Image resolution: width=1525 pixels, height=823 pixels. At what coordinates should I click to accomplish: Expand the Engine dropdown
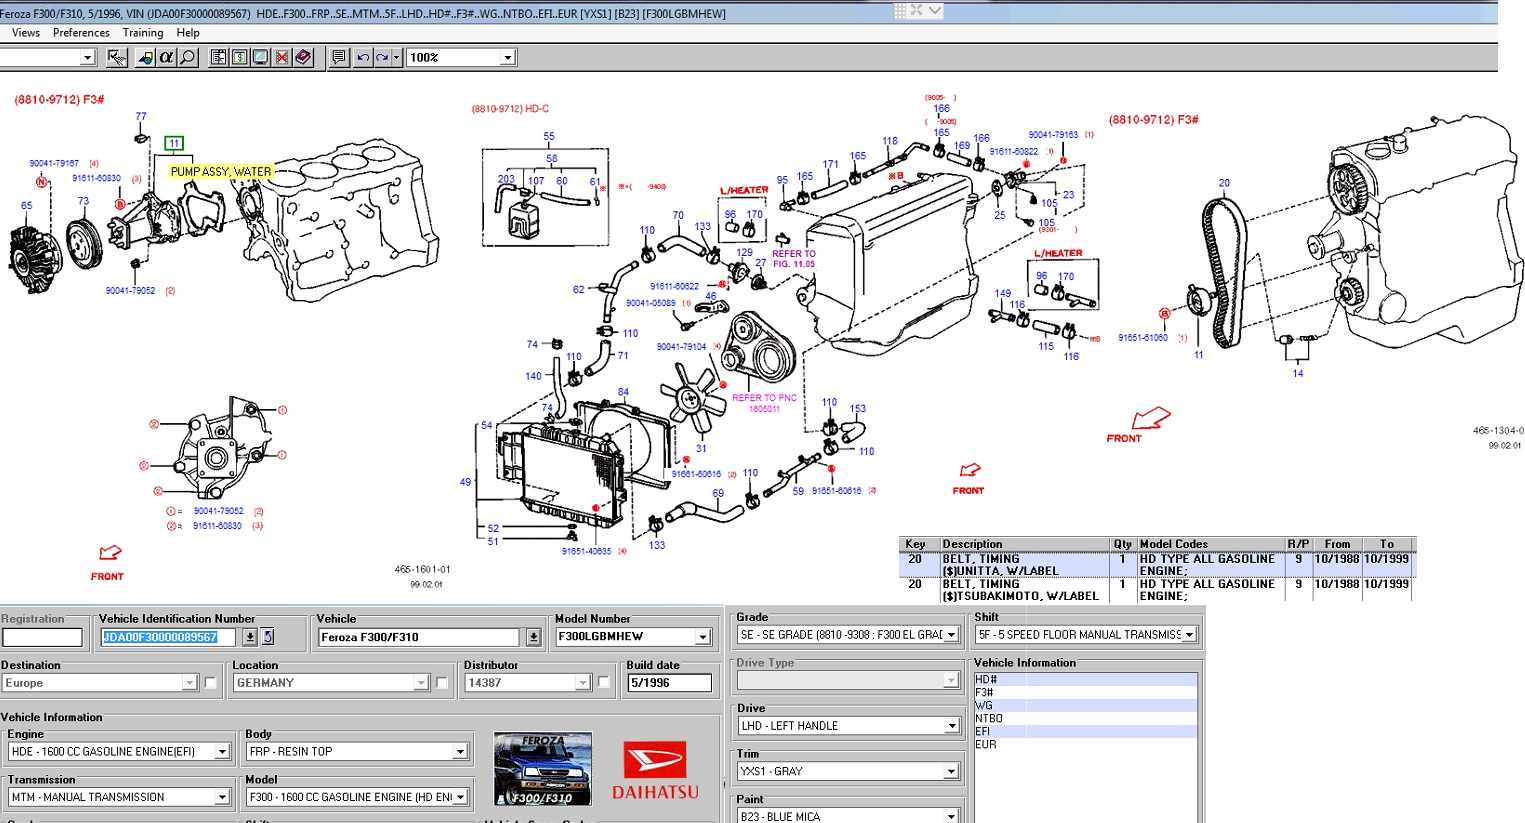pyautogui.click(x=222, y=752)
